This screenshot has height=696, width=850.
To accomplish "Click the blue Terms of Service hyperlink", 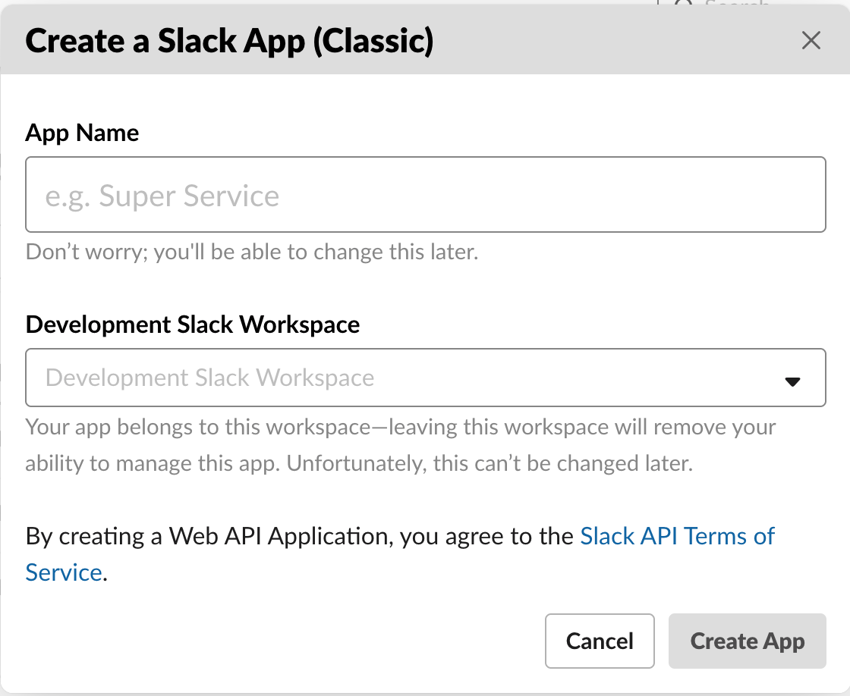I will (677, 536).
